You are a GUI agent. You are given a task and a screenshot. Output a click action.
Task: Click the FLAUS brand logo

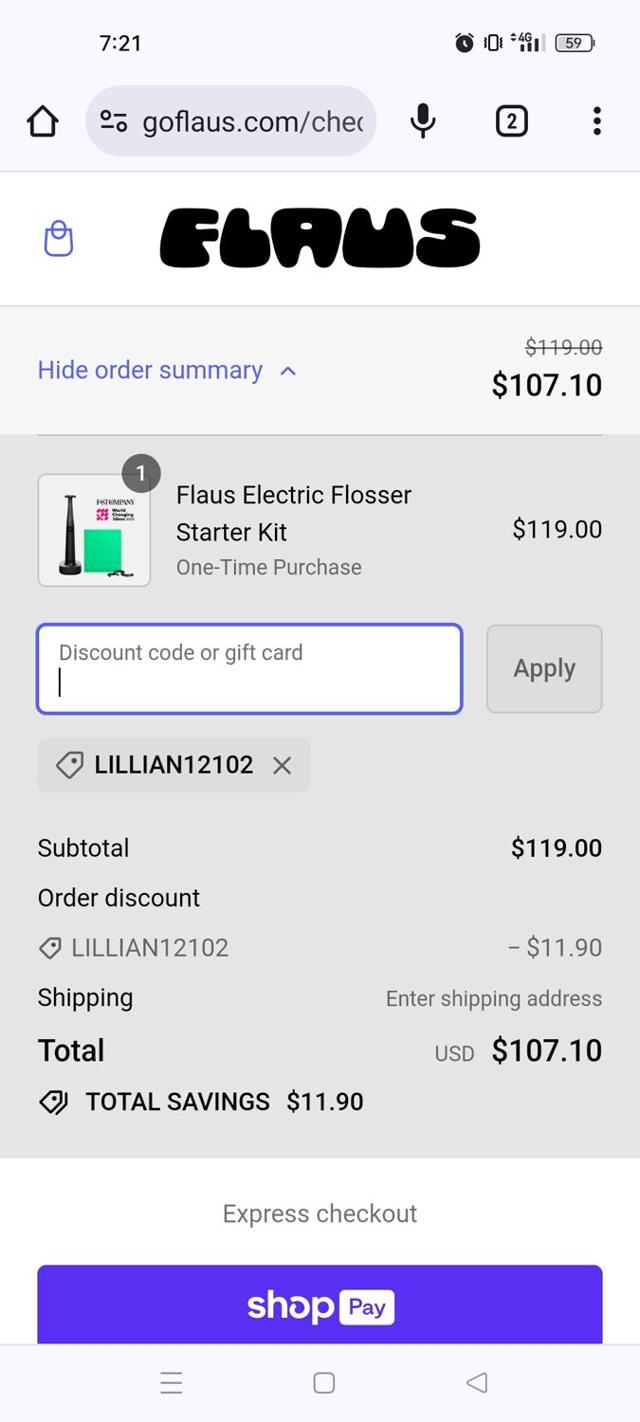(x=320, y=239)
